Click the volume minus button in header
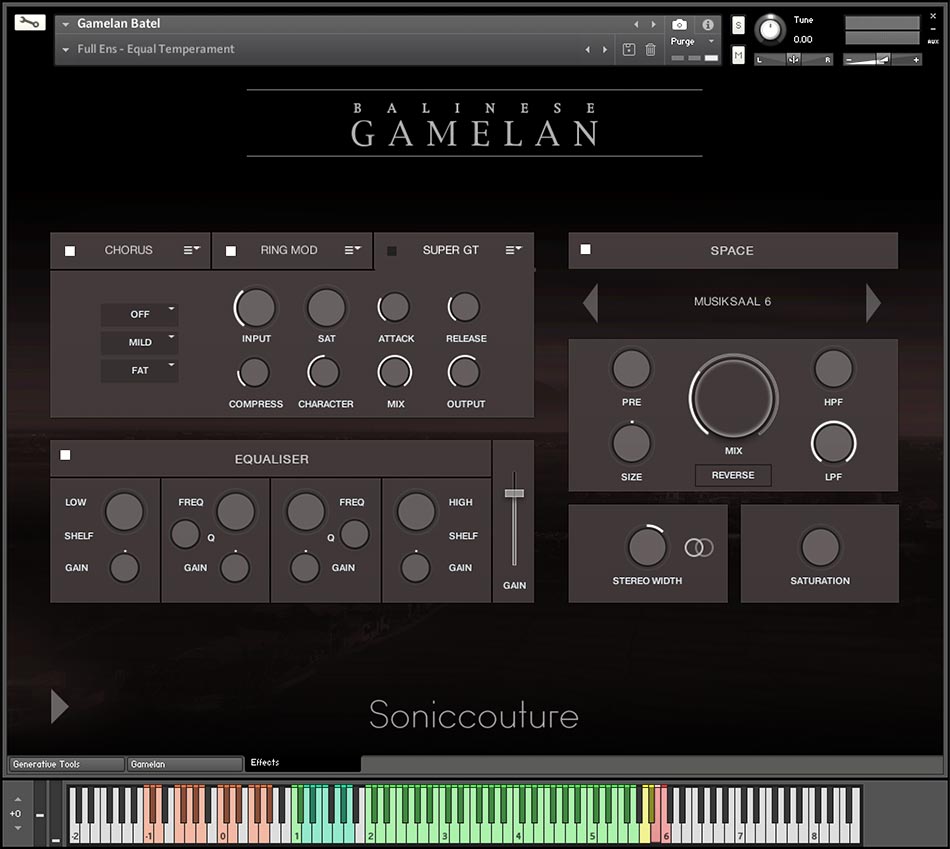 pos(849,59)
